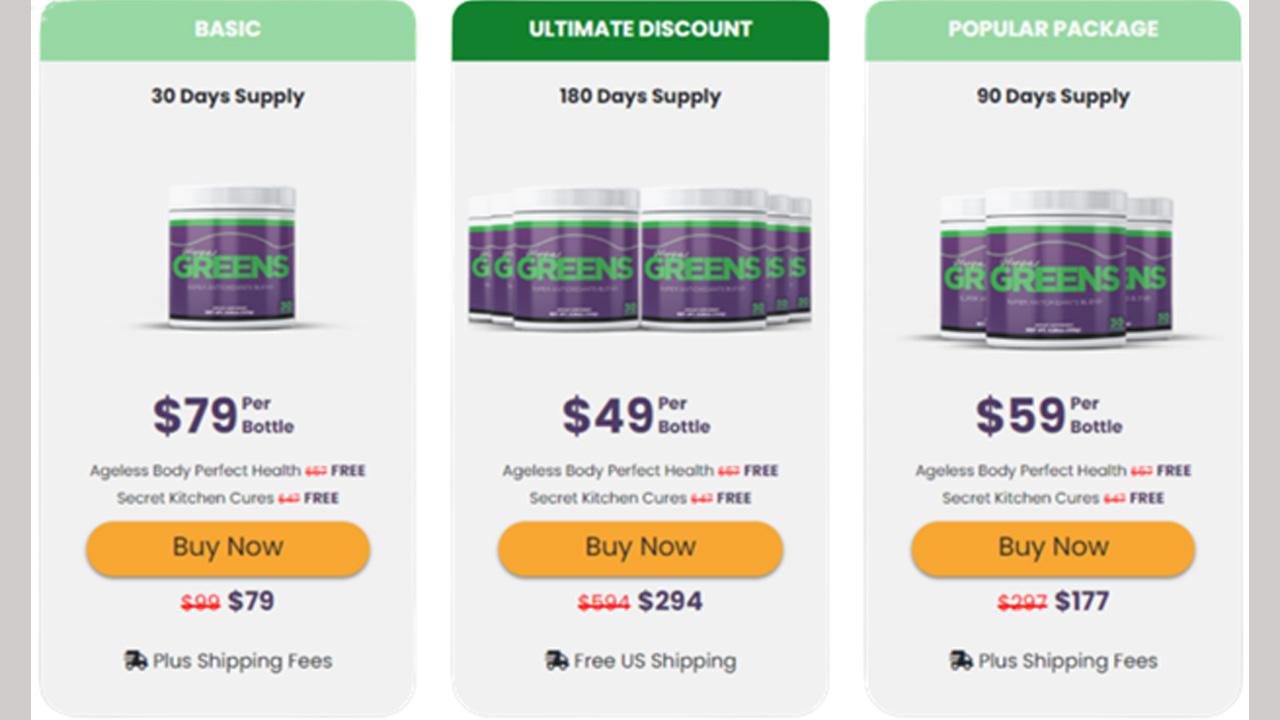The width and height of the screenshot is (1280, 720).
Task: Select the ULTIMATE DISCOUNT header banner
Action: pos(640,30)
